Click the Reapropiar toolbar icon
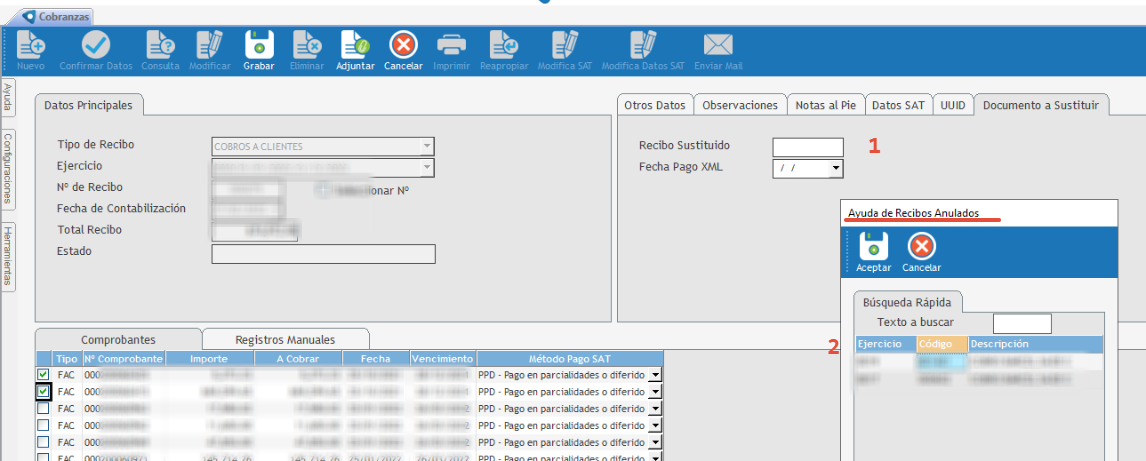This screenshot has width=1146, height=461. 504,45
